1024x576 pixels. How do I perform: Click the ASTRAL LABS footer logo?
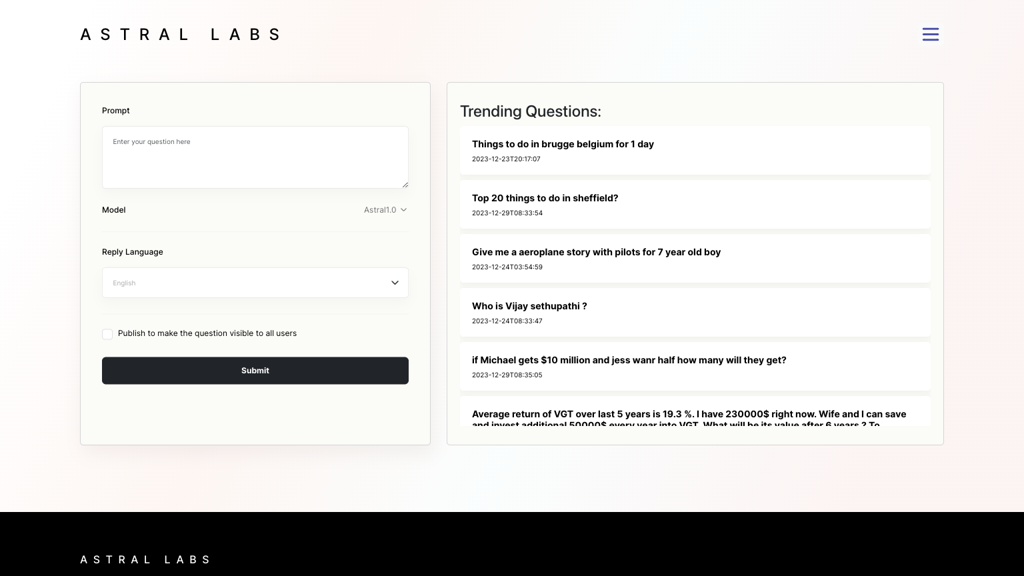[145, 559]
